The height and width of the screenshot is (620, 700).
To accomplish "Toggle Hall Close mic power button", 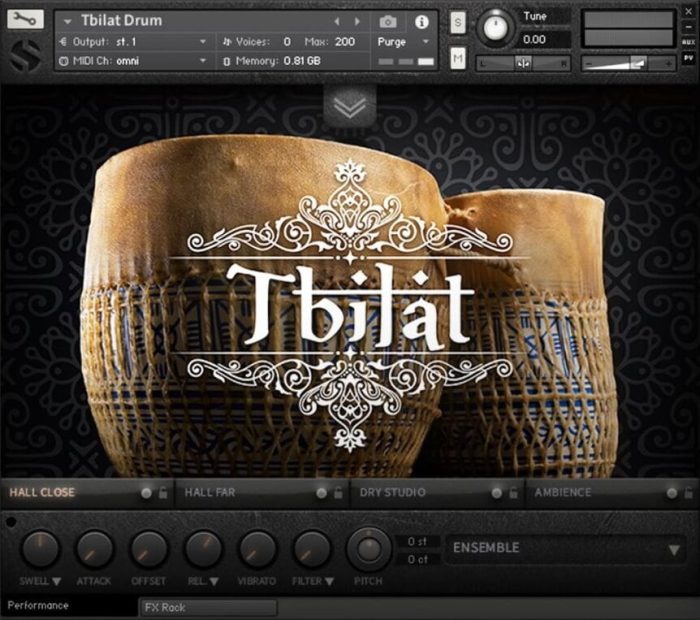I will click(146, 493).
